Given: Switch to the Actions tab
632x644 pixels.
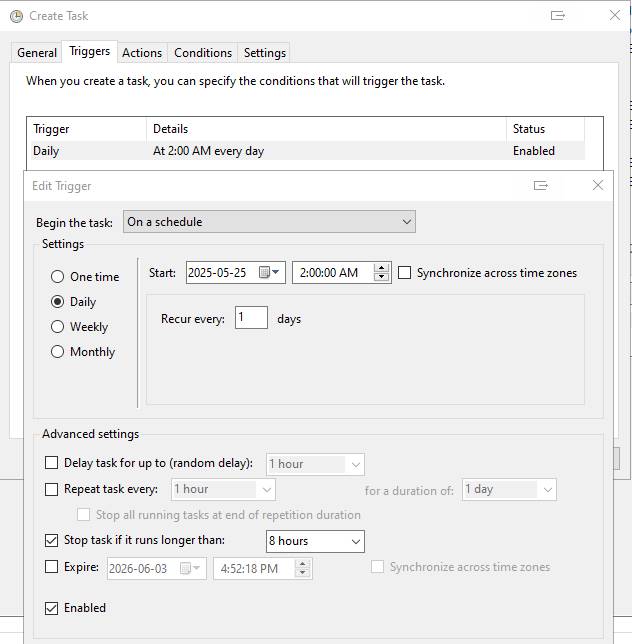Looking at the screenshot, I should (x=142, y=53).
